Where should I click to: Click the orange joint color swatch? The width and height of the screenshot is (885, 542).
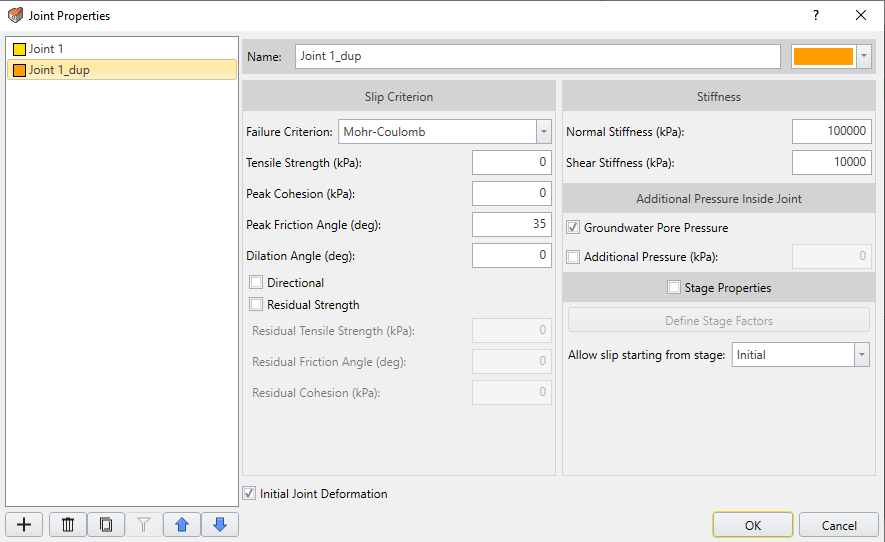click(823, 56)
